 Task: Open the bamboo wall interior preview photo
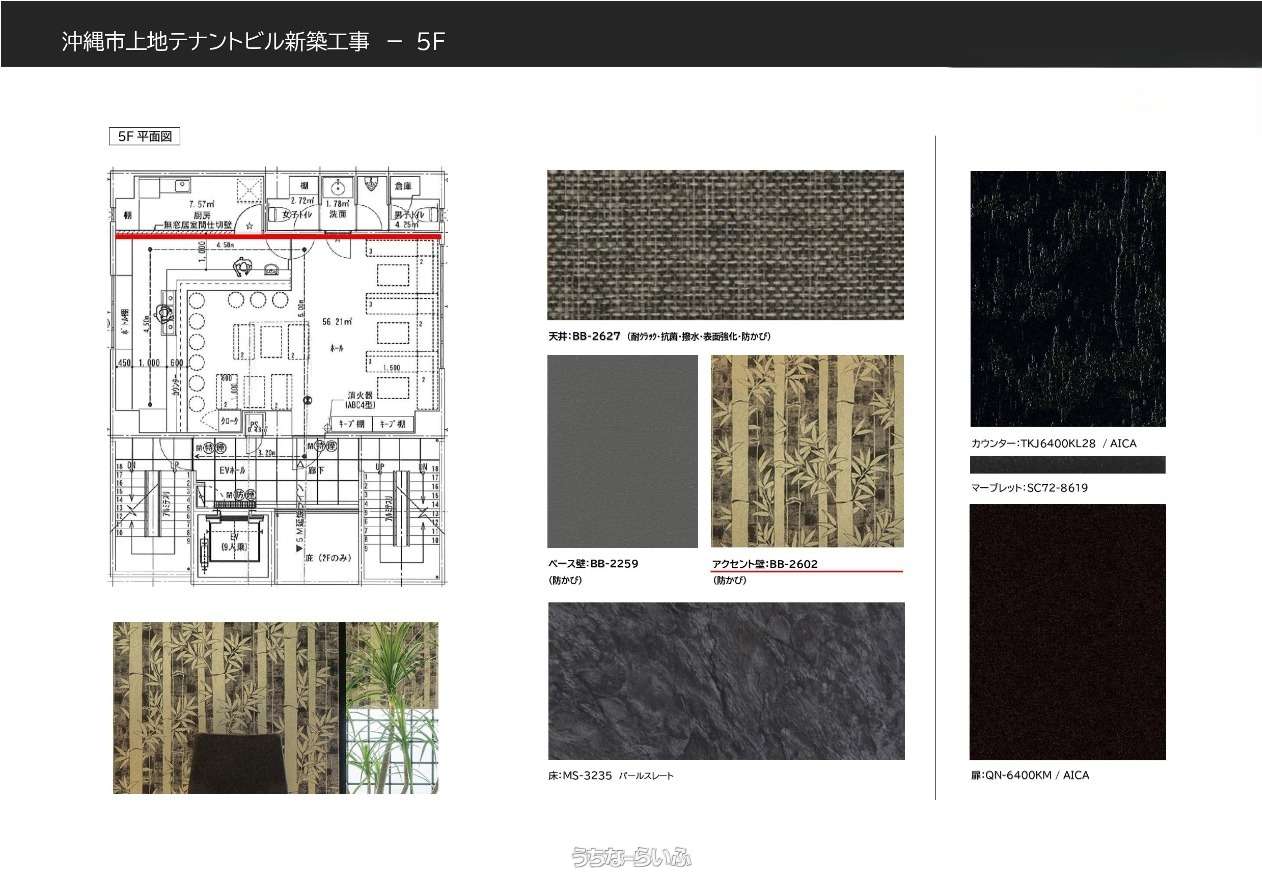tap(275, 707)
